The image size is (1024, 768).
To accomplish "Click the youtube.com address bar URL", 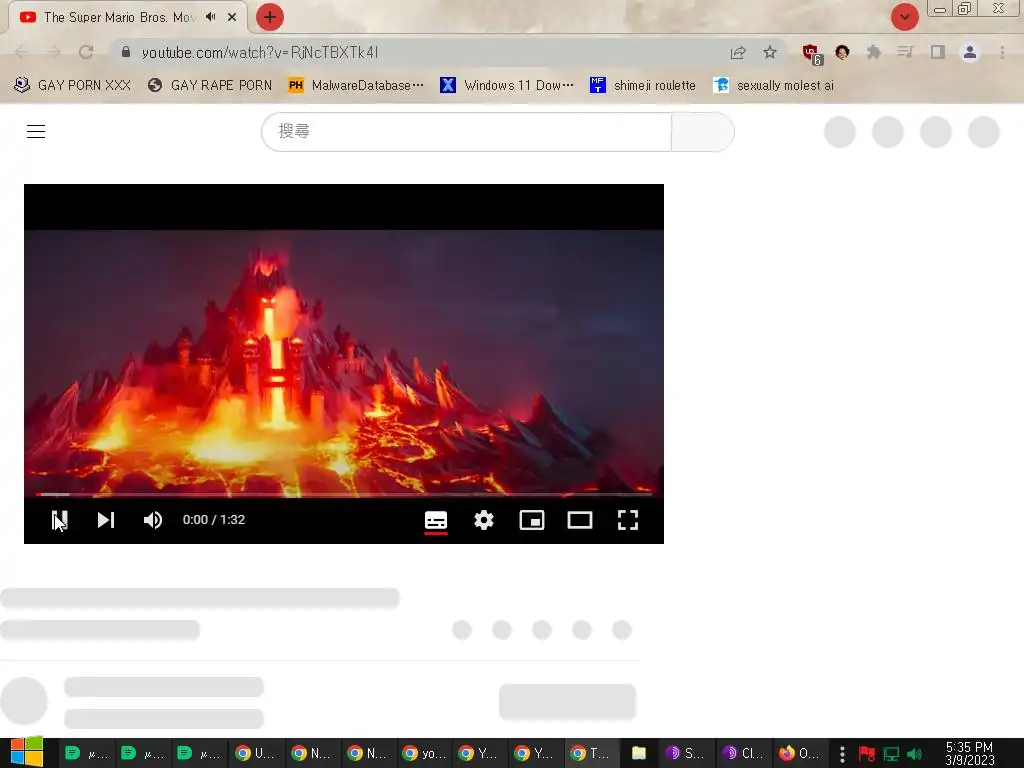I will (260, 52).
